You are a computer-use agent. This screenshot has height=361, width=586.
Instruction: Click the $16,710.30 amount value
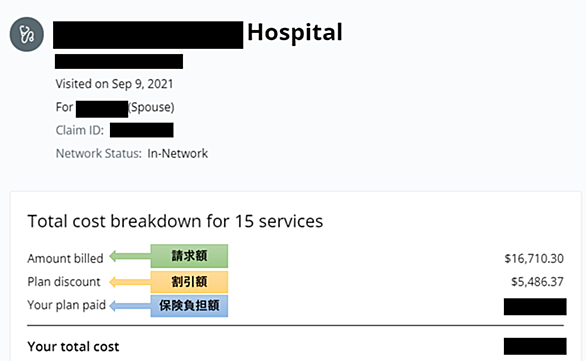point(534,259)
